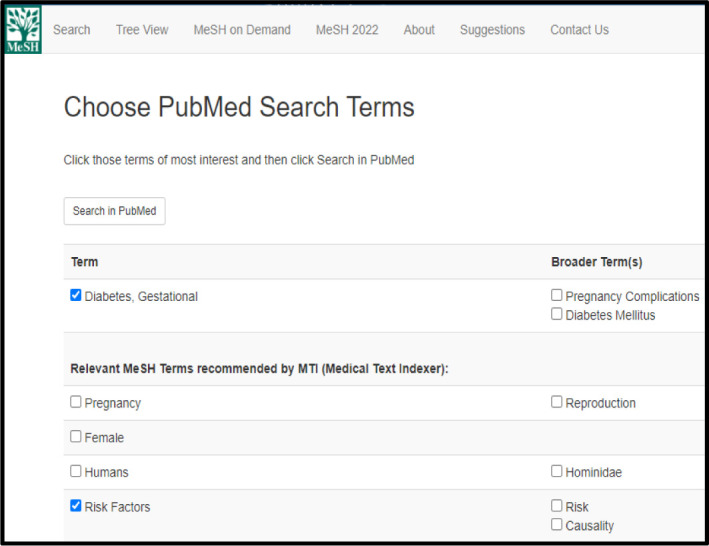709x546 pixels.
Task: Open the About menu item
Action: point(419,30)
